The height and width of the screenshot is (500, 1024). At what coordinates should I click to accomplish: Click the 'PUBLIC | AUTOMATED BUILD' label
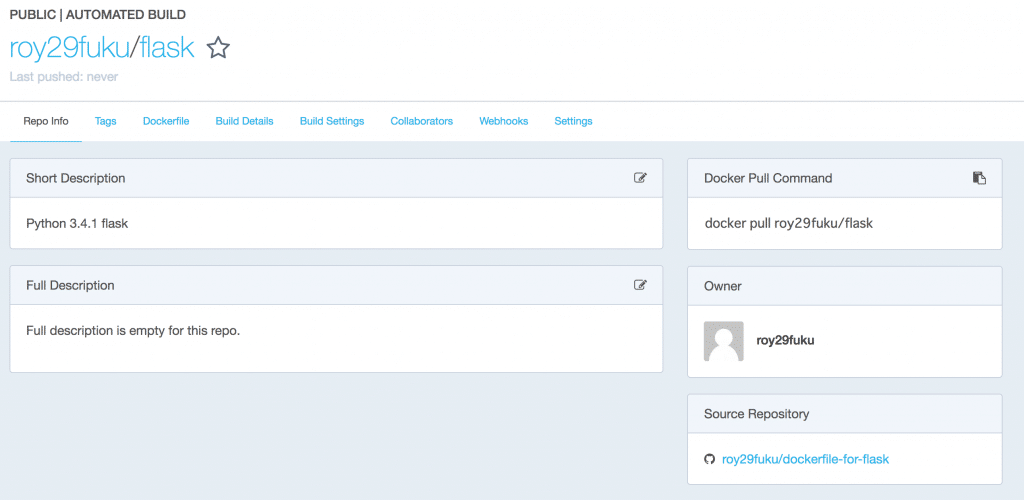tap(97, 14)
